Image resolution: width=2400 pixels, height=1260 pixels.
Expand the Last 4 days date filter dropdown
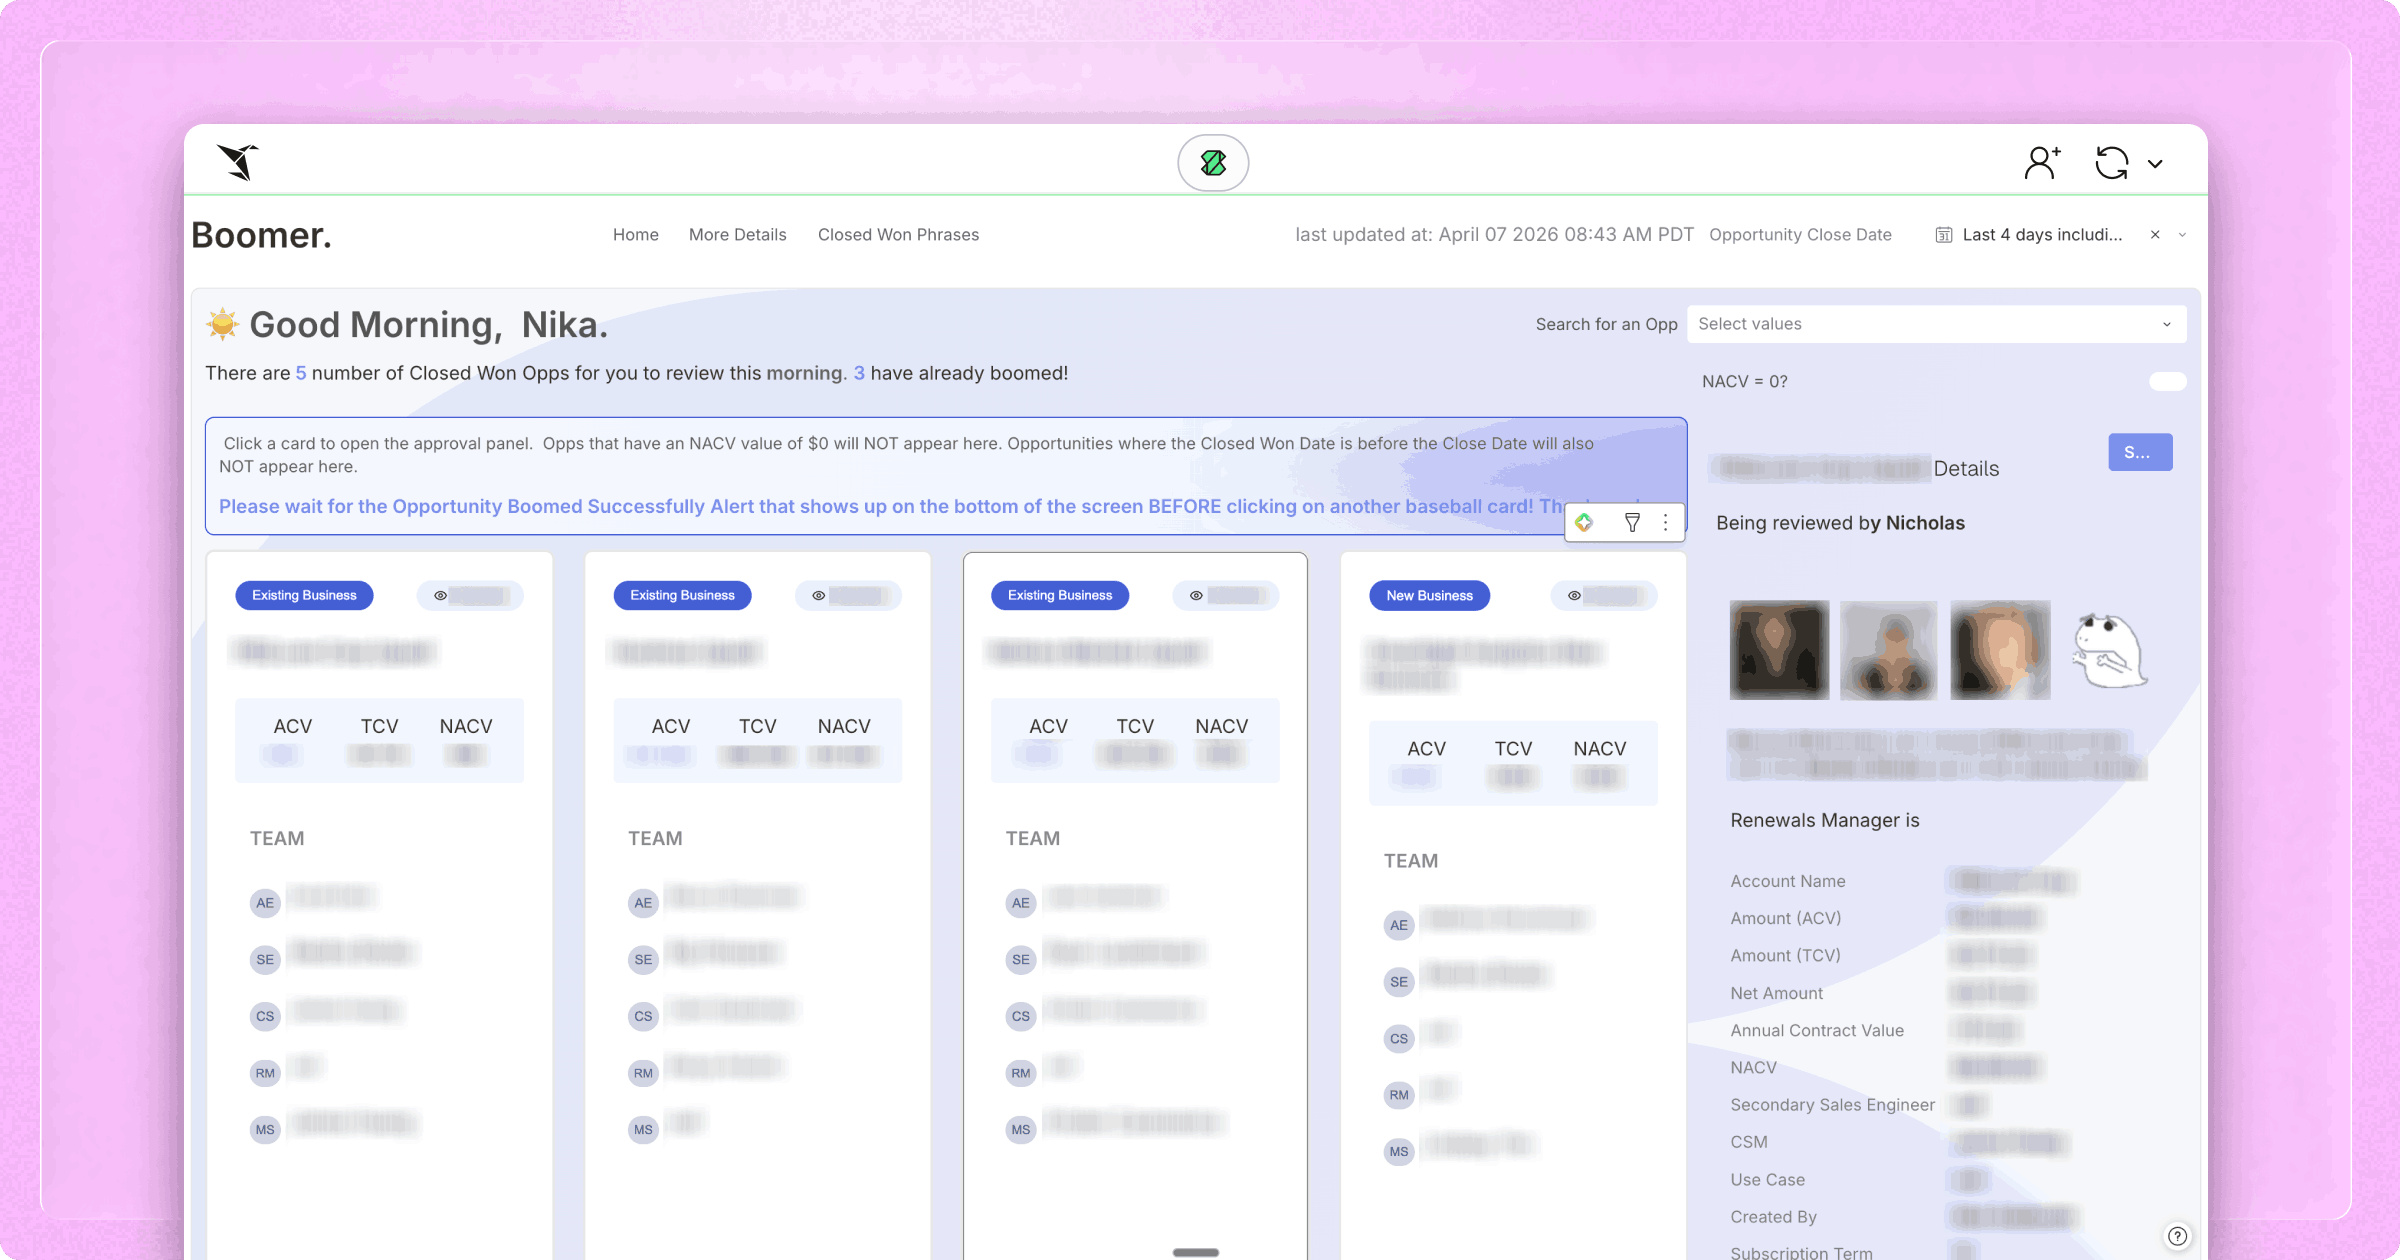point(2182,234)
